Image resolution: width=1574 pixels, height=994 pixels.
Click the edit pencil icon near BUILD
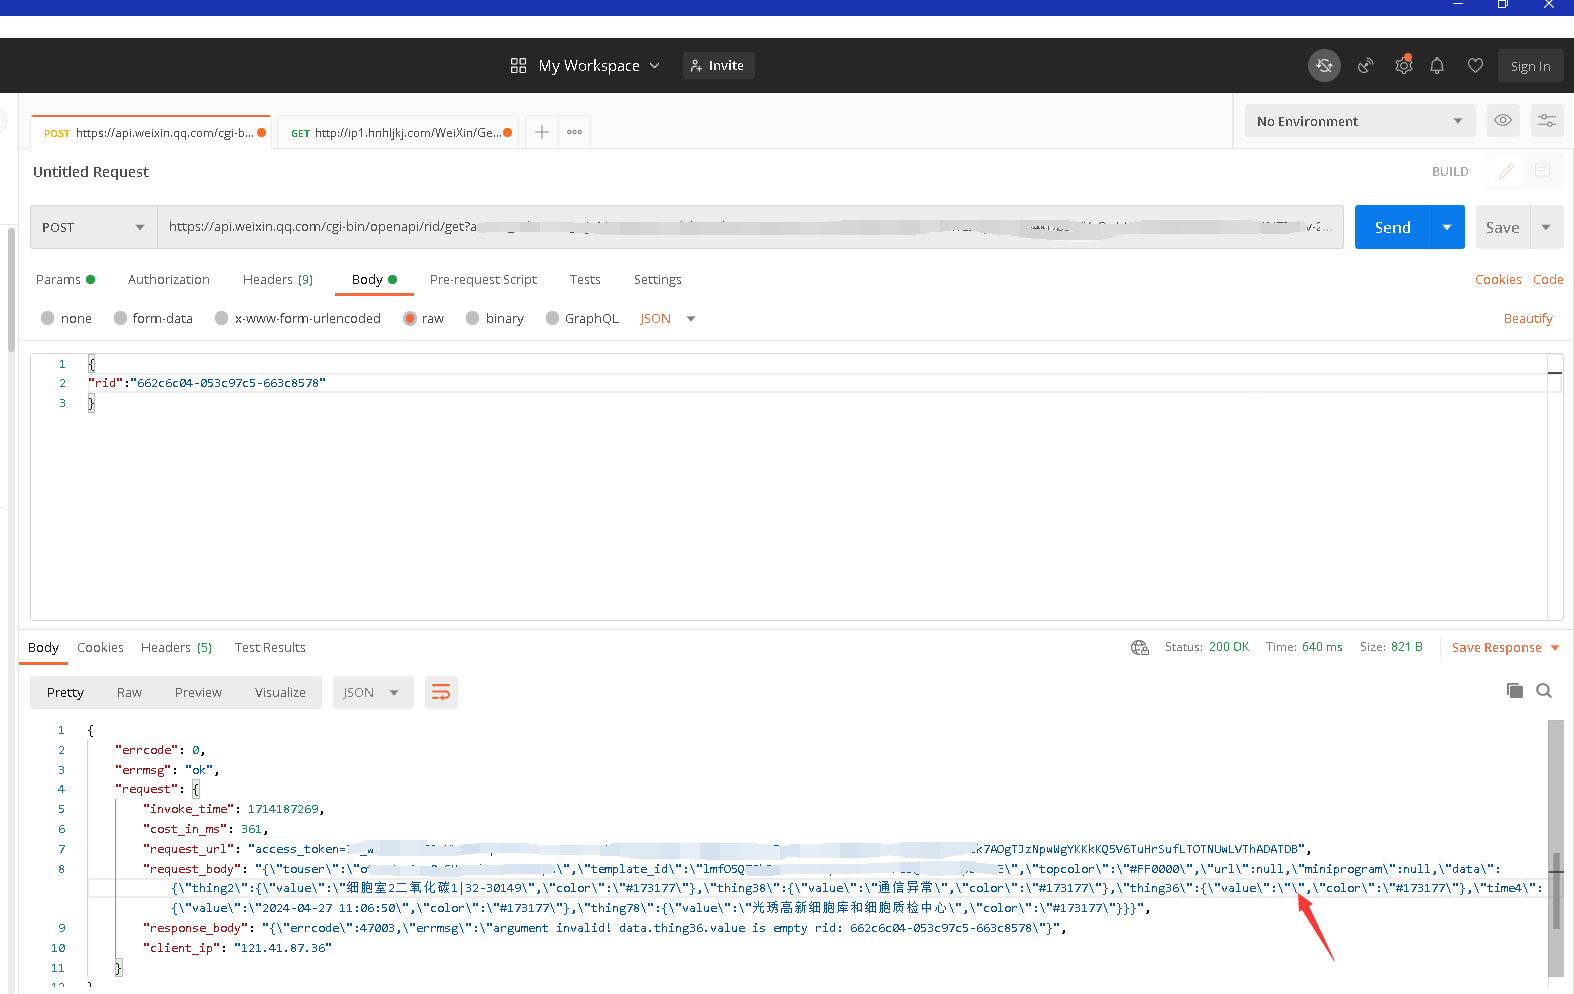coord(1506,171)
